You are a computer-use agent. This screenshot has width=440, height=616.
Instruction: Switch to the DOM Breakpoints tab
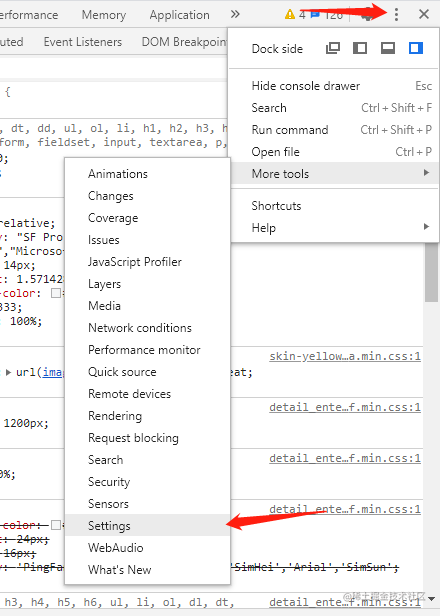coord(185,42)
